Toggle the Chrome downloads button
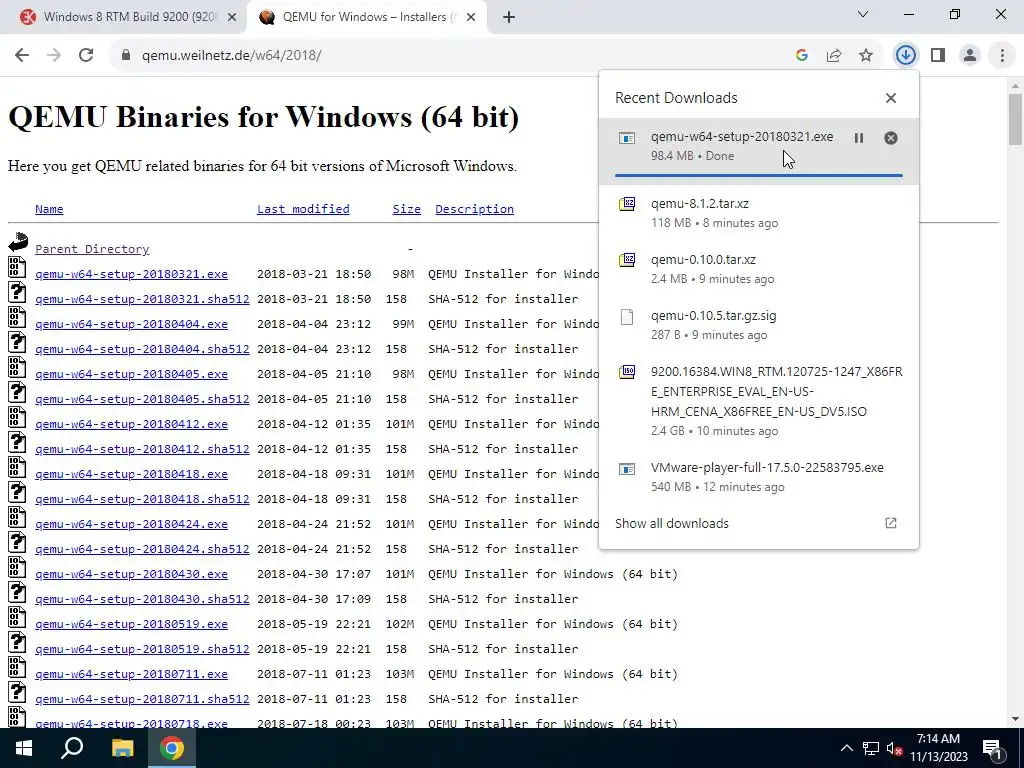Screen dimensions: 1024x768 tap(906, 56)
